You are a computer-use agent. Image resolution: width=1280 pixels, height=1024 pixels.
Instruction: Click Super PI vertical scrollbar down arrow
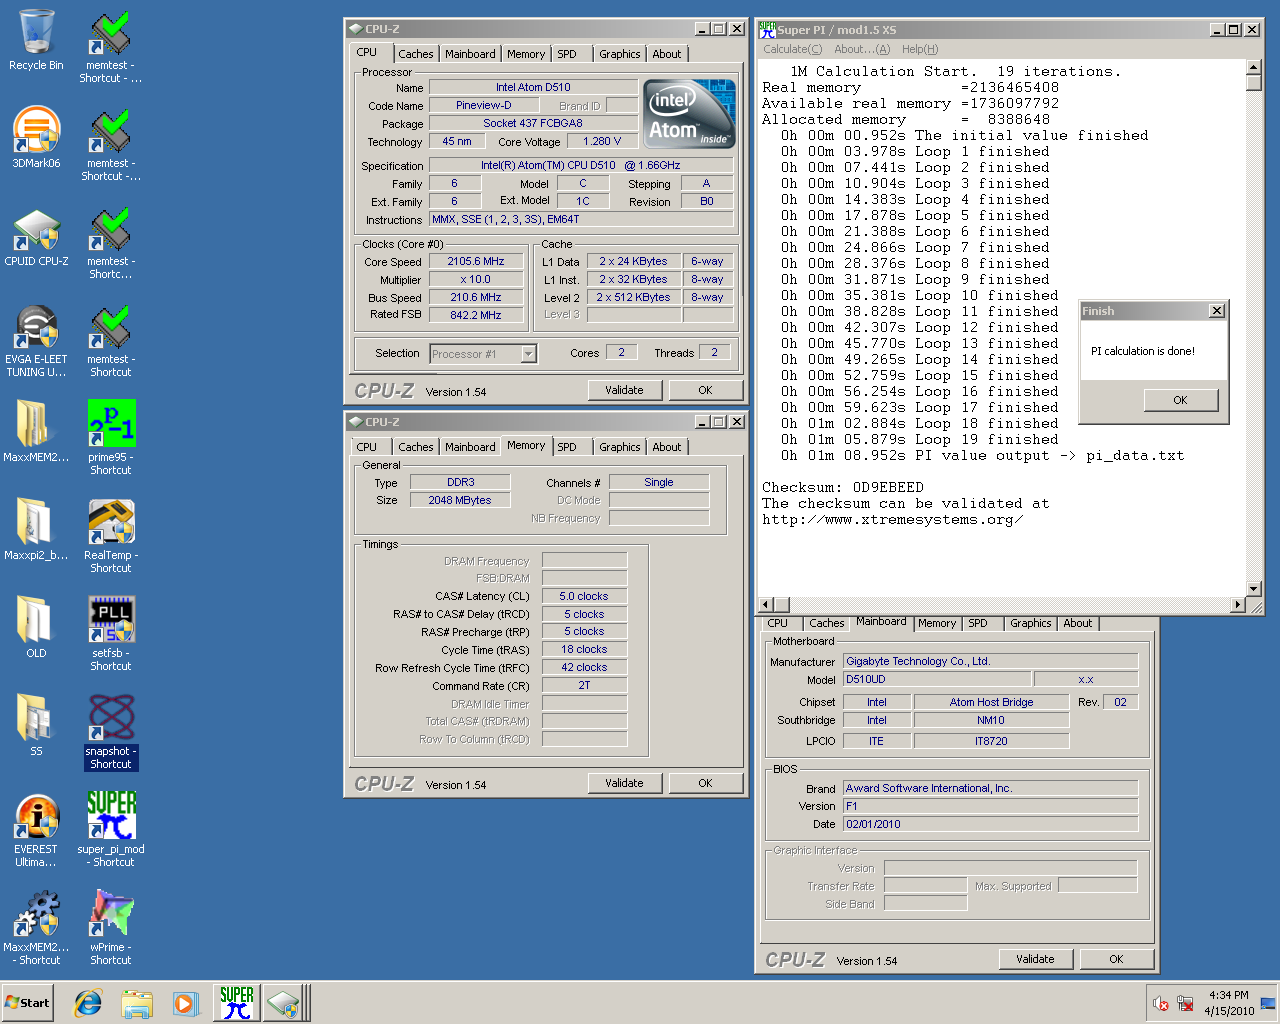pos(1254,589)
